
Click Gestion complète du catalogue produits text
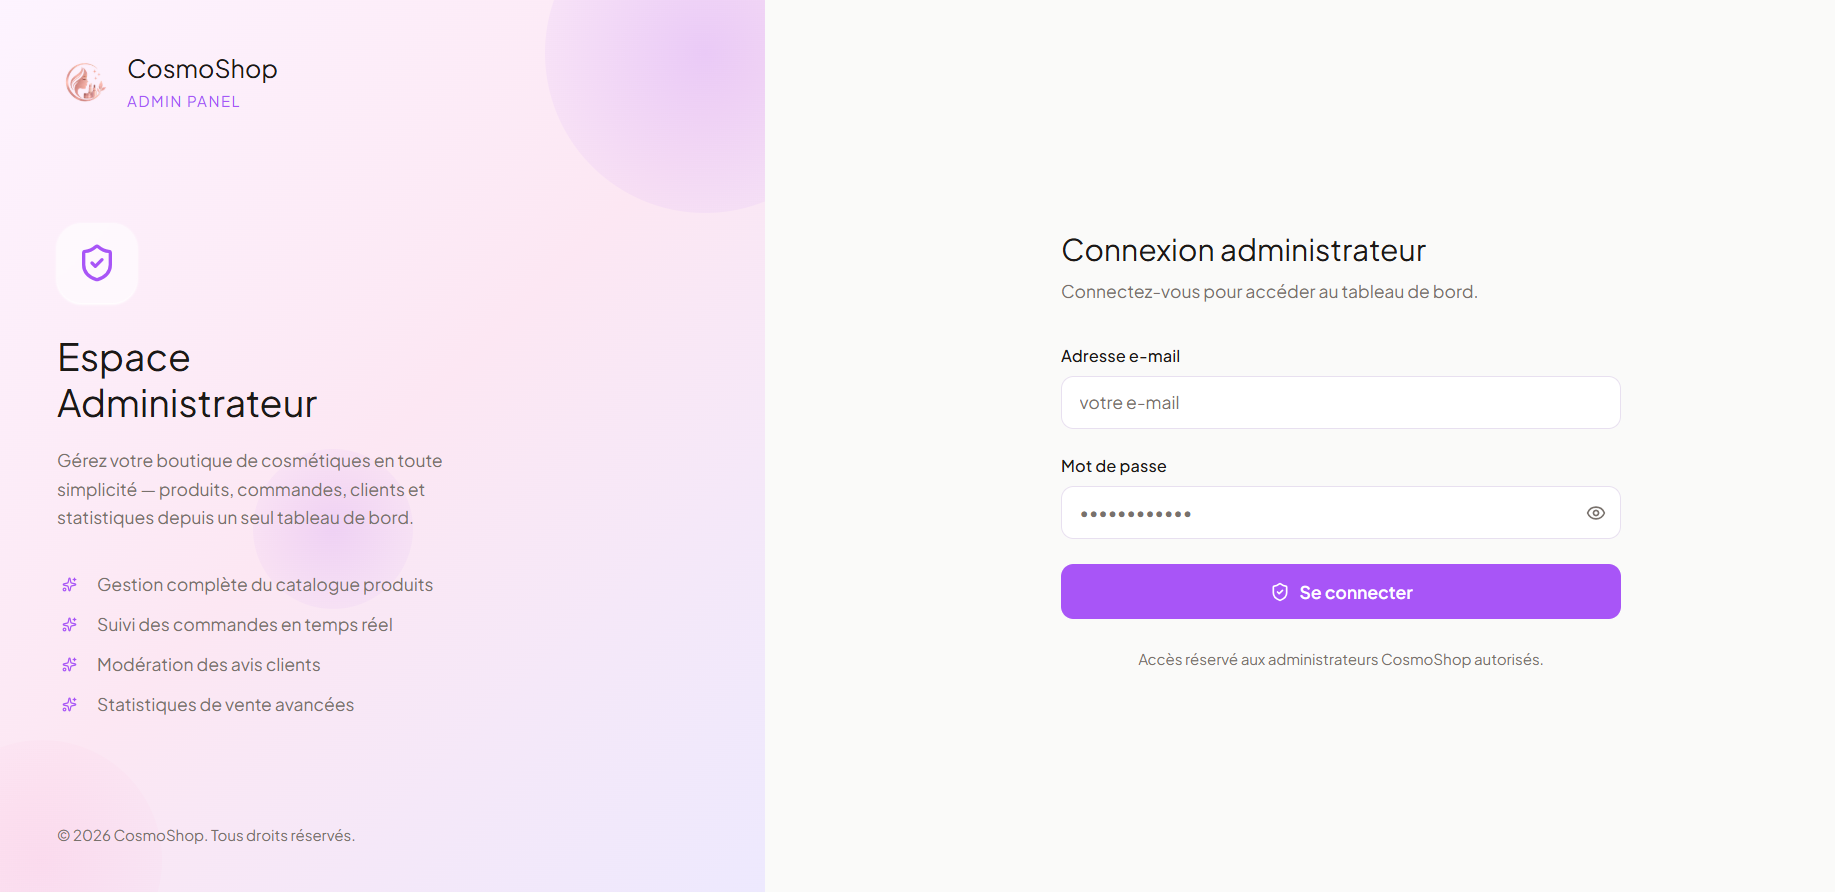click(265, 585)
